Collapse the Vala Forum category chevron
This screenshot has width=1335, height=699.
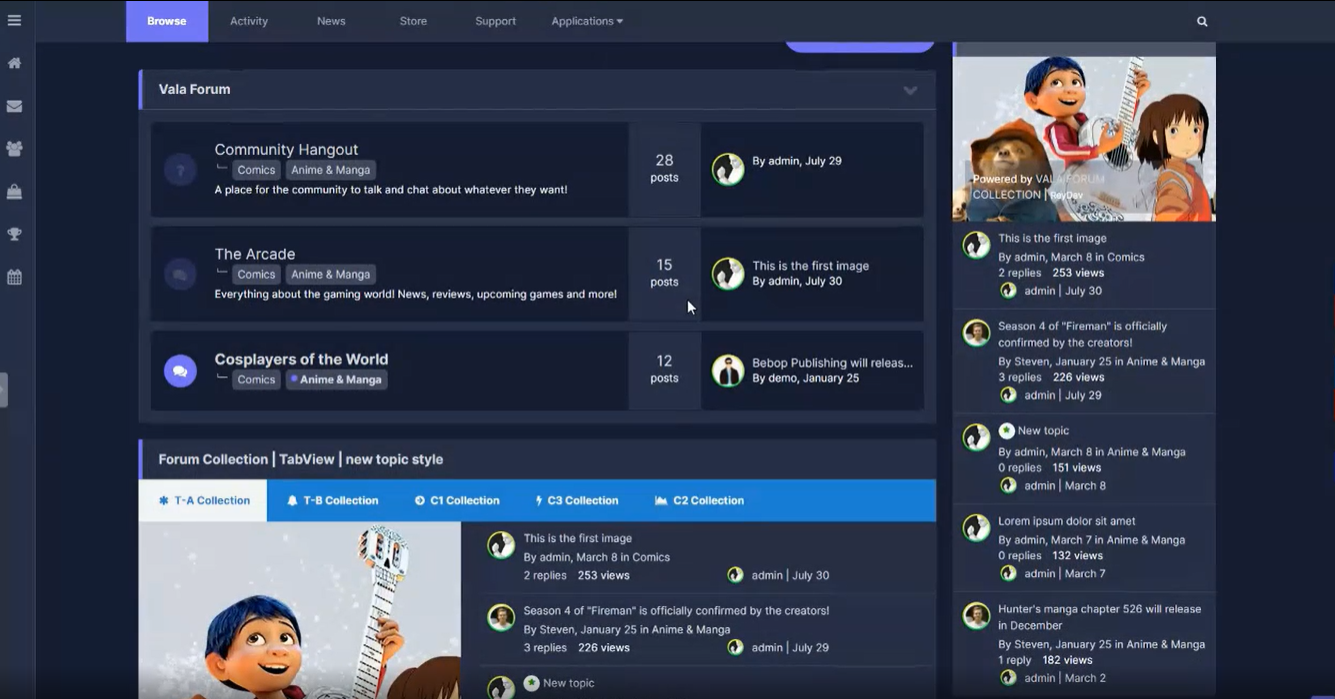pyautogui.click(x=910, y=90)
